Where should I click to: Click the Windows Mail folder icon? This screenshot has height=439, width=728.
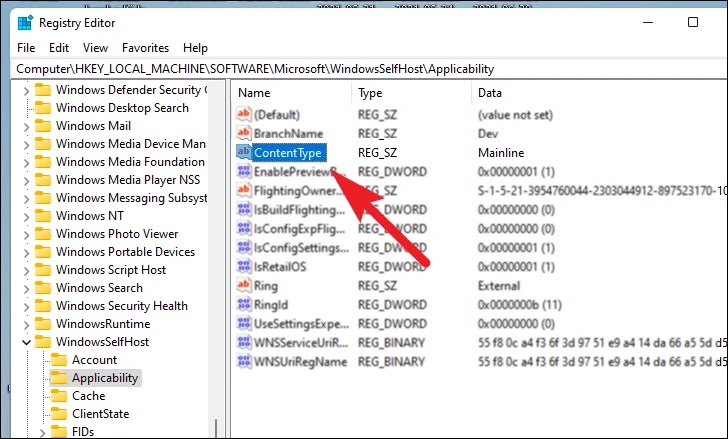pyautogui.click(x=43, y=126)
